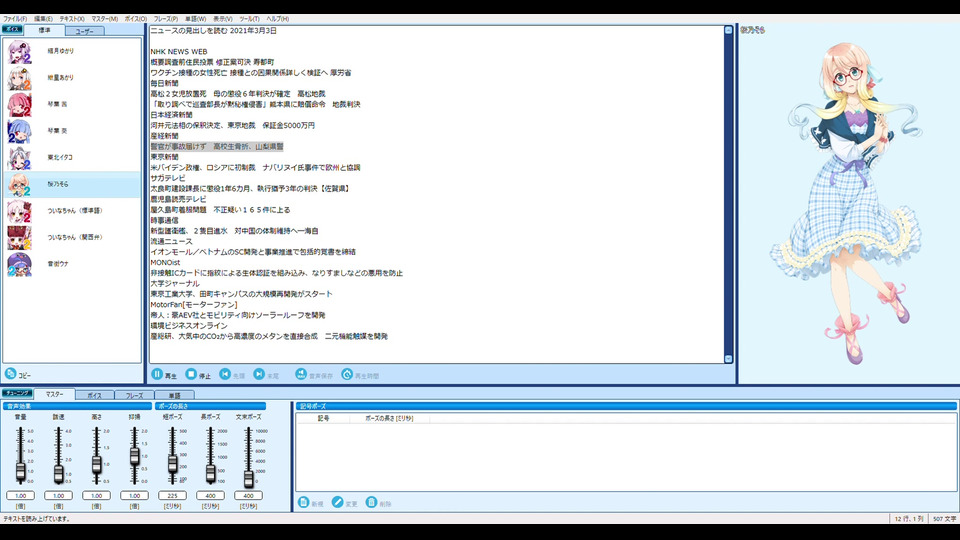Screen dimensions: 960x540
Task: Click the 変更 (edit) pencil icon
Action: [x=337, y=502]
